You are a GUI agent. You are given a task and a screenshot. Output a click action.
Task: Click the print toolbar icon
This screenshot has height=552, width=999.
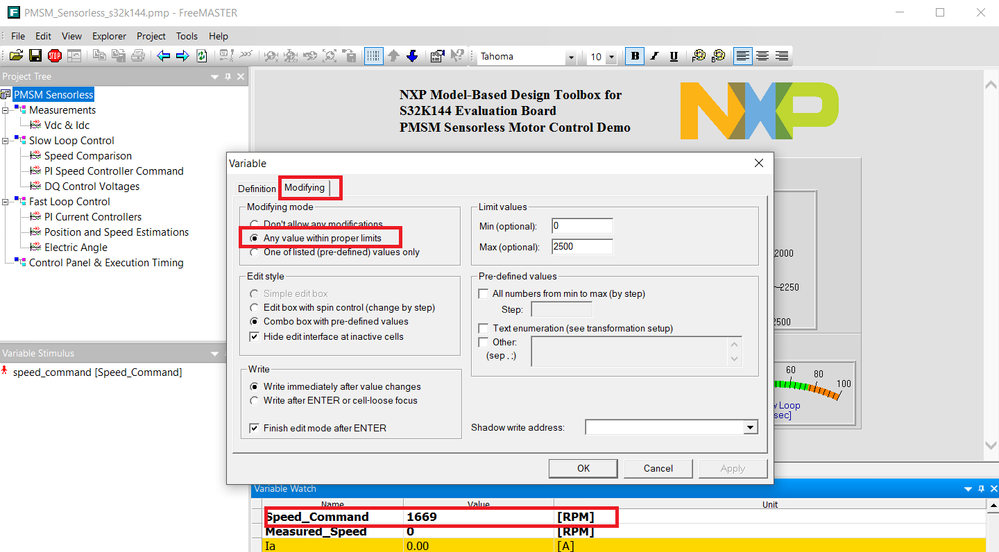click(138, 56)
